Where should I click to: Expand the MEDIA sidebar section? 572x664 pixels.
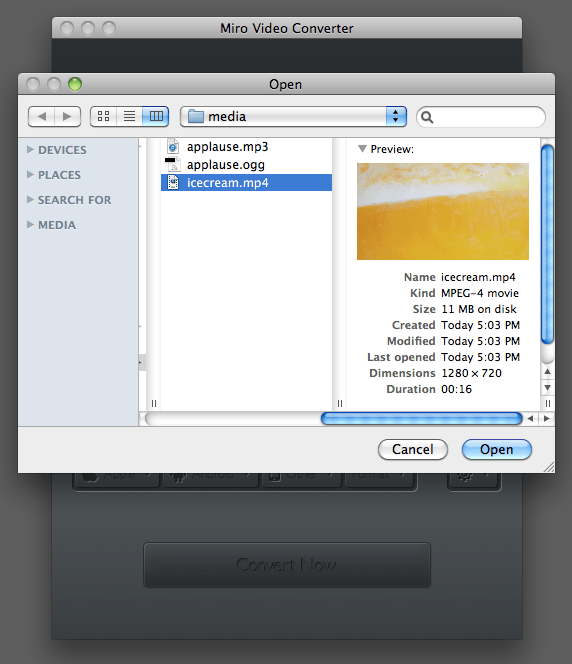point(30,224)
